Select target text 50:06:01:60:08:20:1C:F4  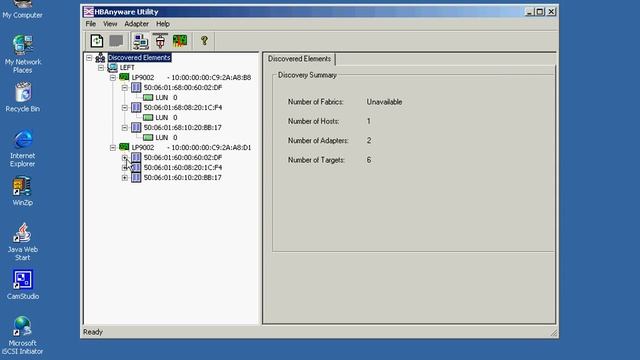coord(182,167)
